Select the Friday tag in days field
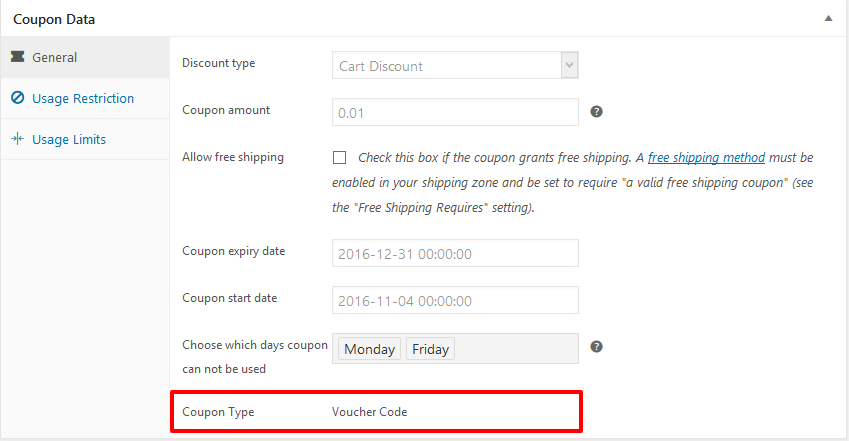The height and width of the screenshot is (441, 849). click(x=430, y=349)
